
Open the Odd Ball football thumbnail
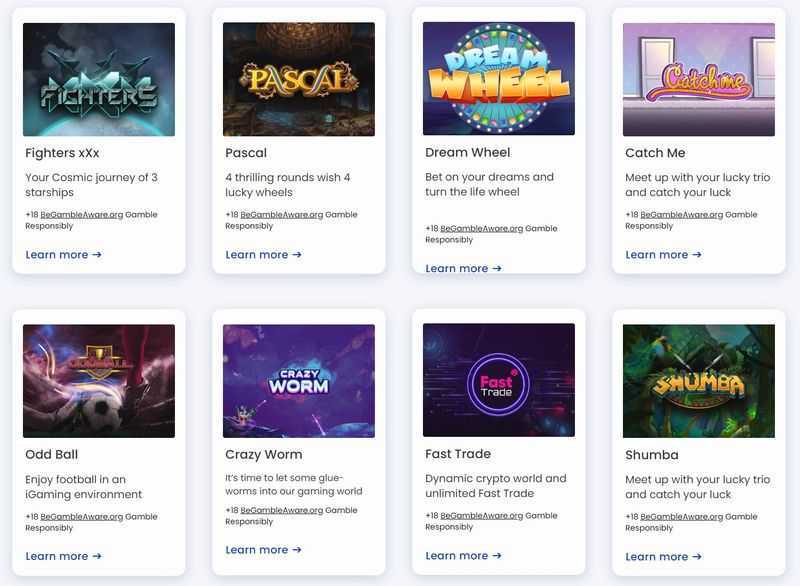point(99,381)
